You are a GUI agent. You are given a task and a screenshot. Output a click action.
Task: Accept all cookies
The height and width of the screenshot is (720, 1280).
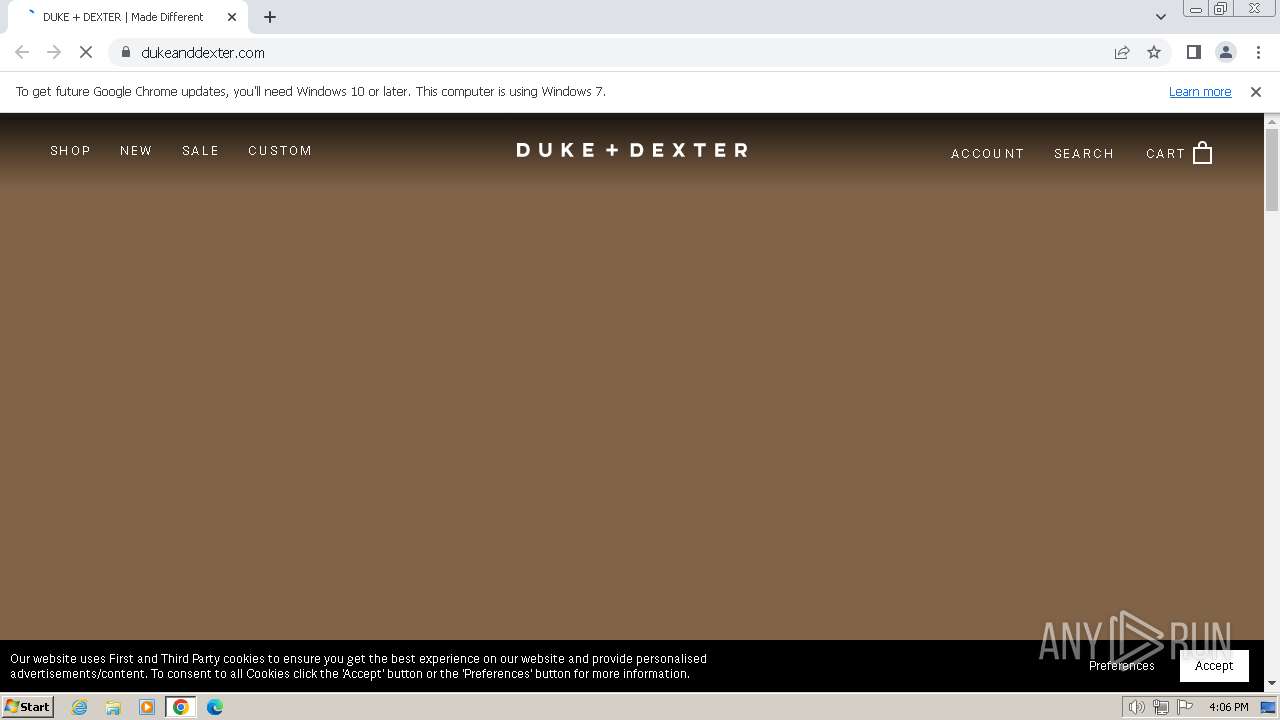click(1214, 666)
